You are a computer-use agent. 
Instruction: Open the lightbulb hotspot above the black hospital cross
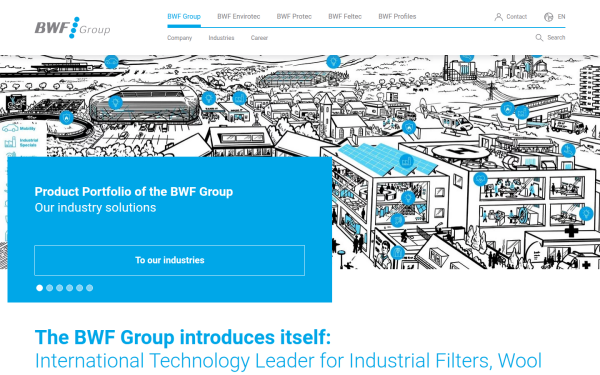(586, 214)
